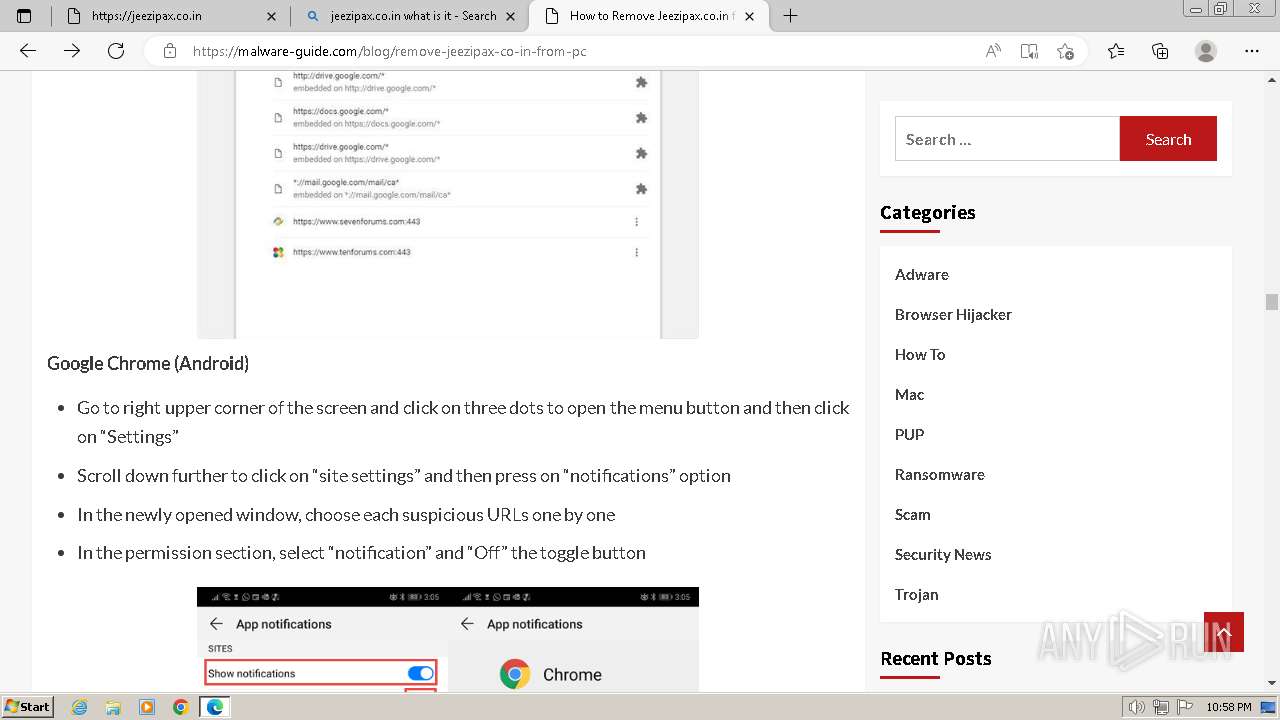Click the scrollbar down arrow

click(x=1271, y=684)
